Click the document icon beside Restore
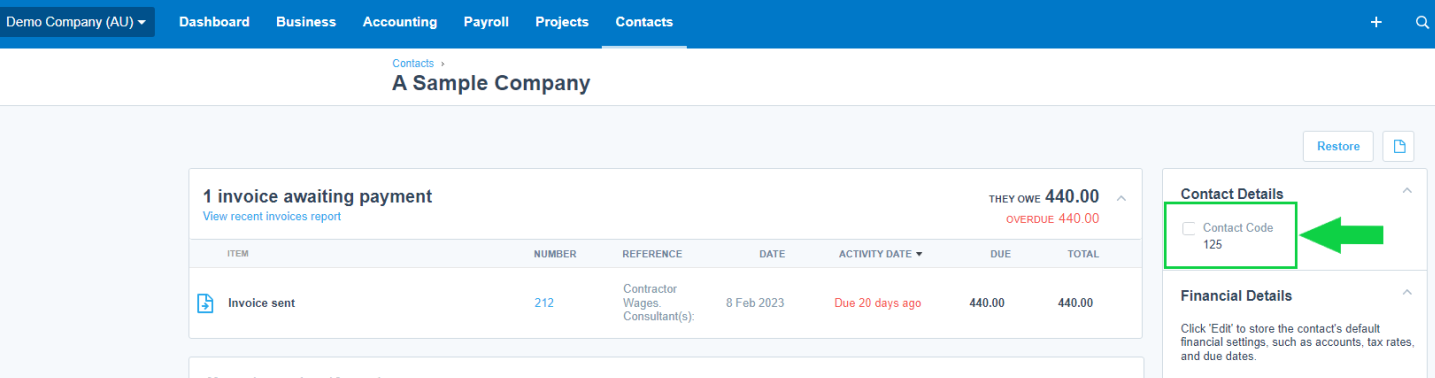Screen dimensions: 1435x378 point(1398,146)
